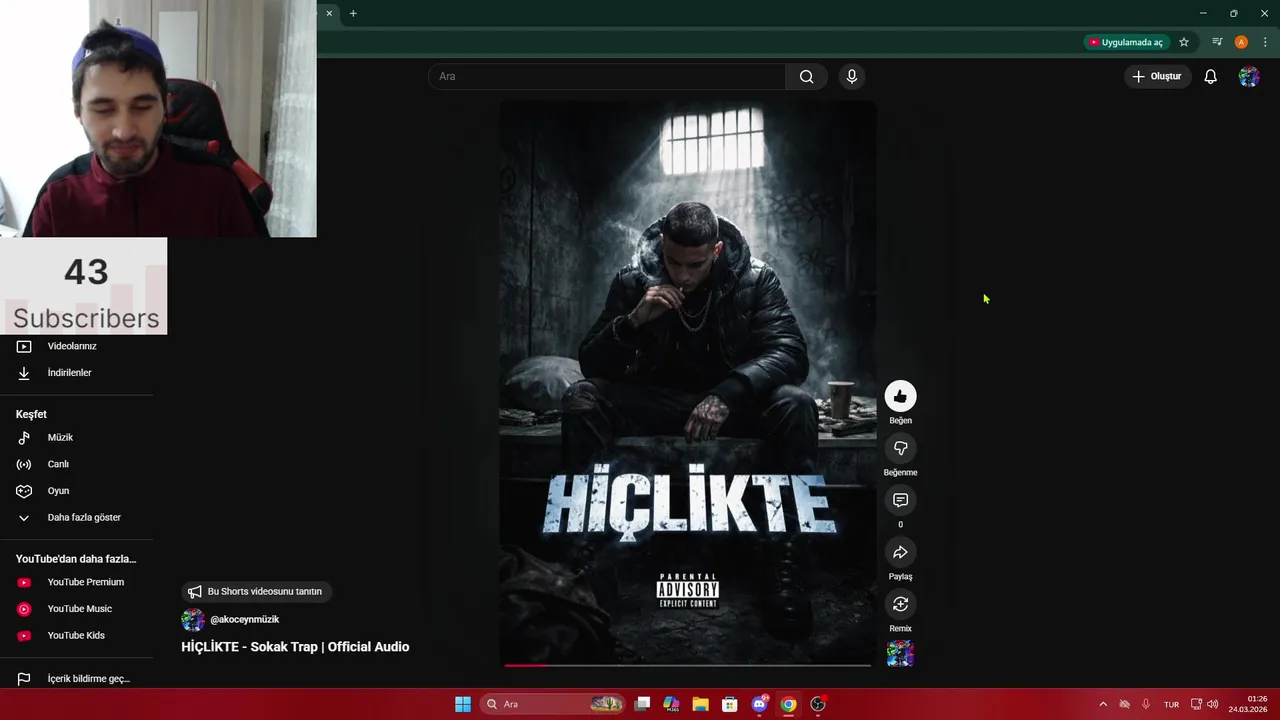The height and width of the screenshot is (720, 1280).
Task: Open the Chrome profile A avatar
Action: pos(1241,42)
